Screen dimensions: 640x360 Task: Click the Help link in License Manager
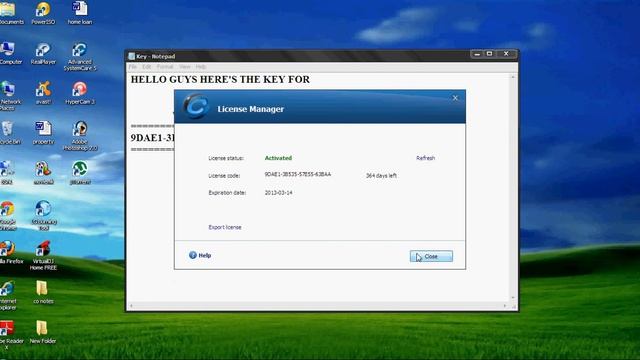(x=204, y=256)
